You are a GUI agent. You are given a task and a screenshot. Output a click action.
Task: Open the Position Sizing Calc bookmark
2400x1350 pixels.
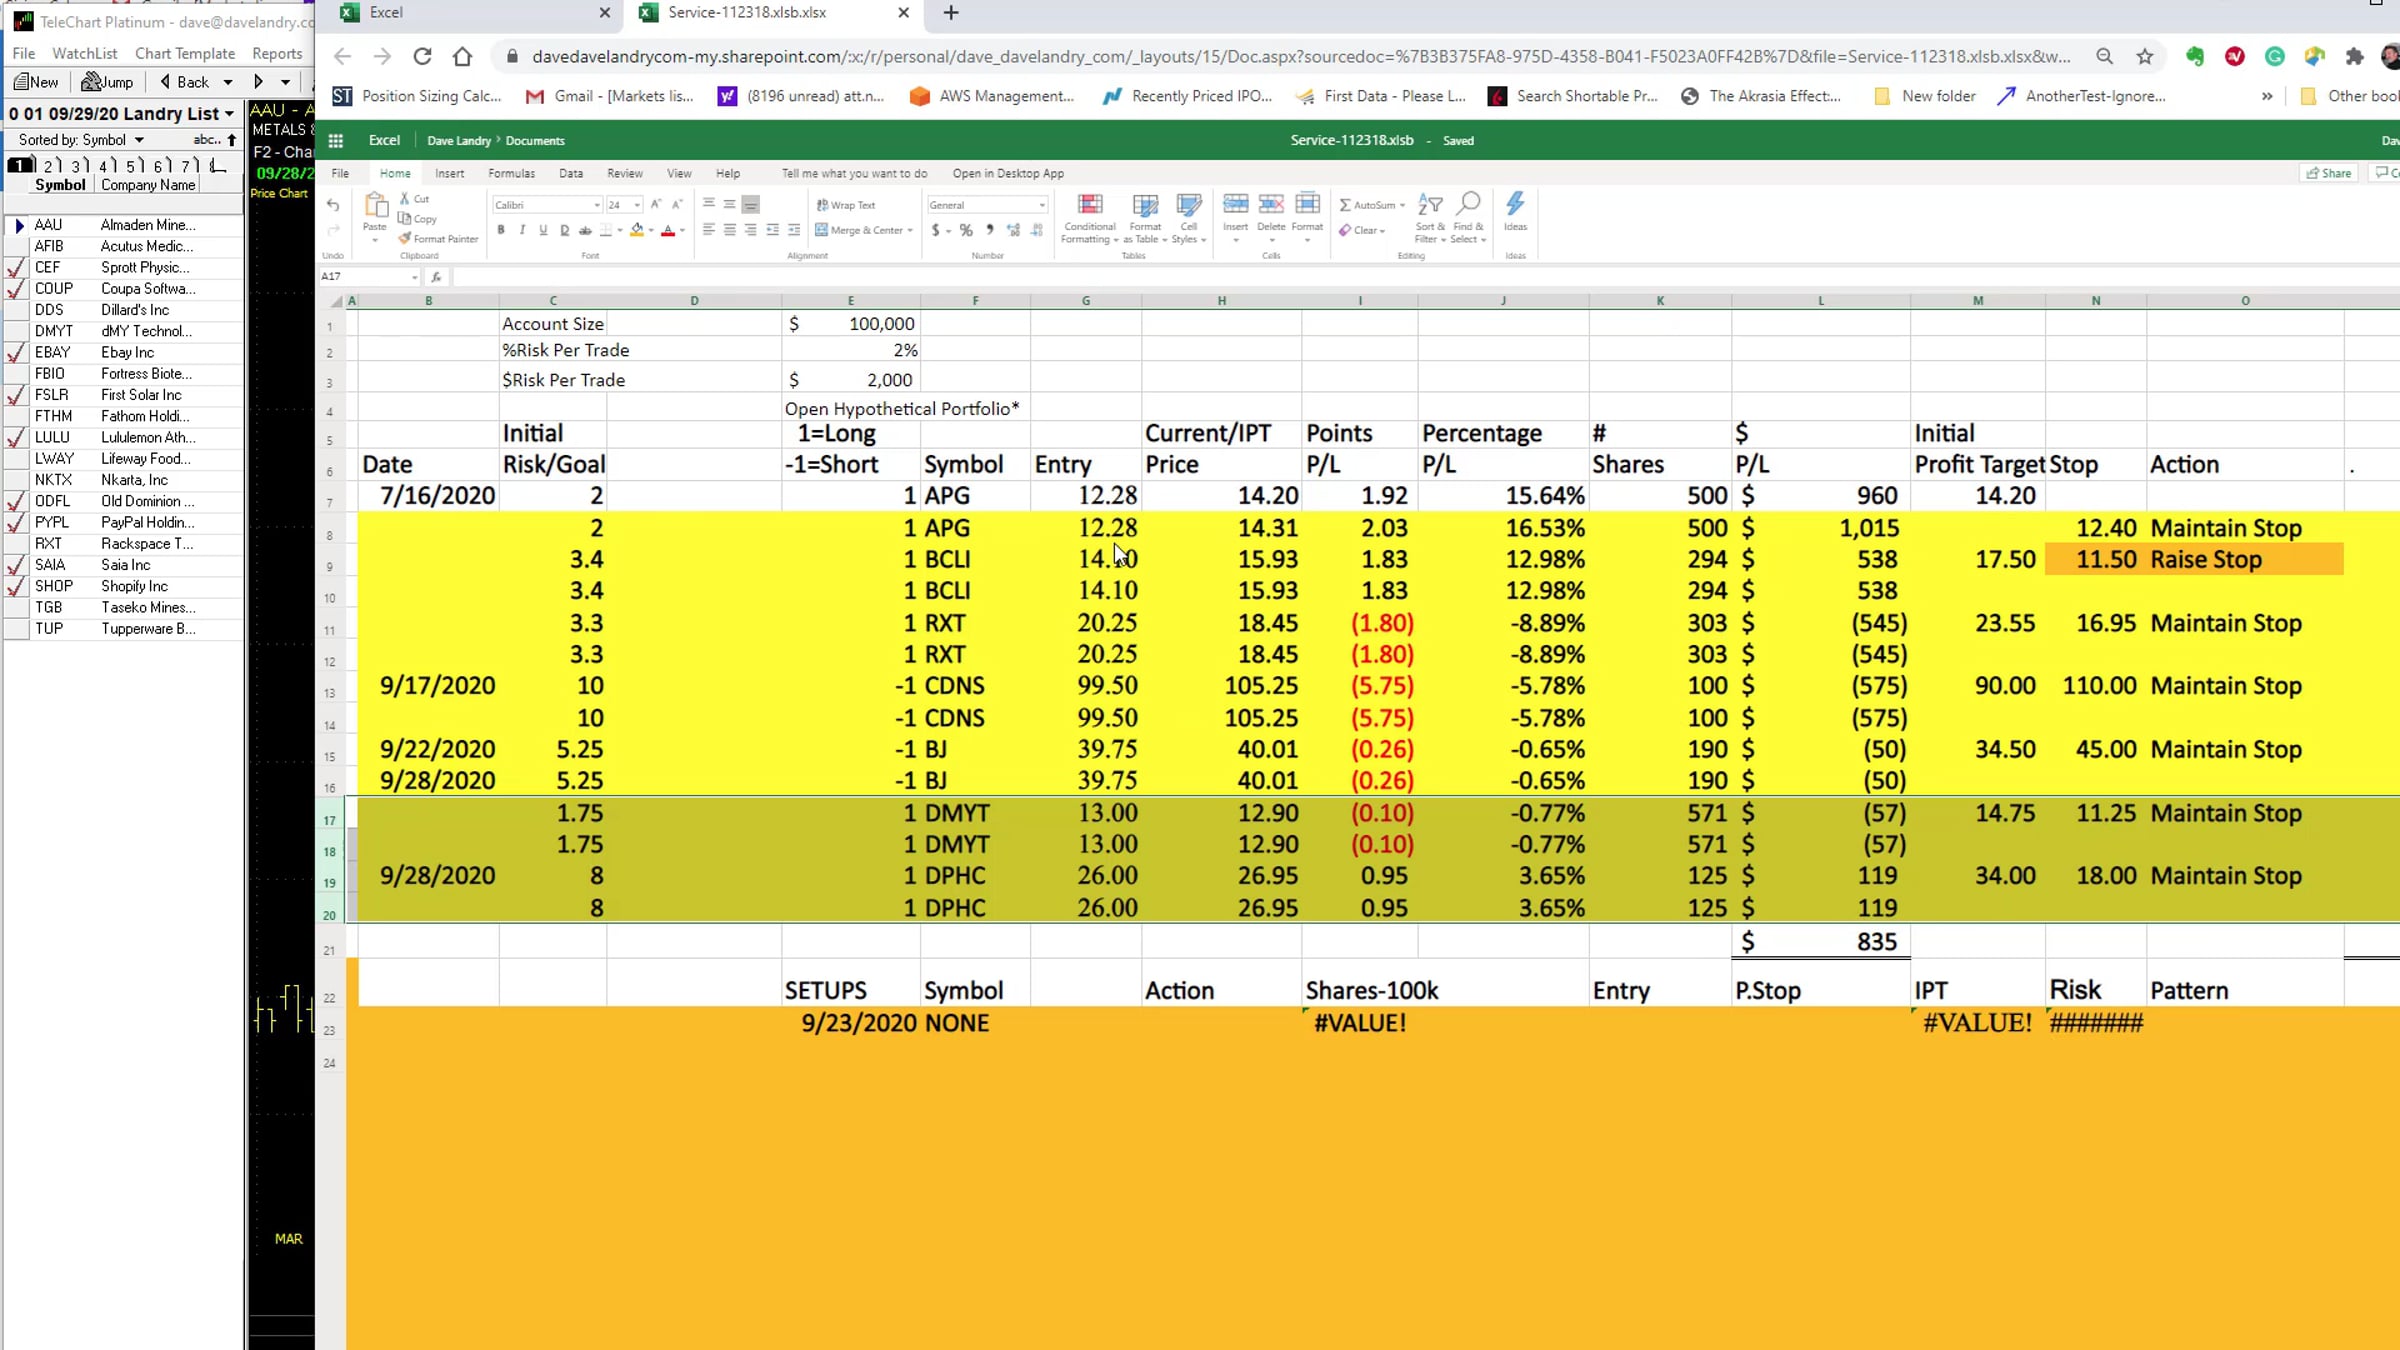tap(417, 96)
